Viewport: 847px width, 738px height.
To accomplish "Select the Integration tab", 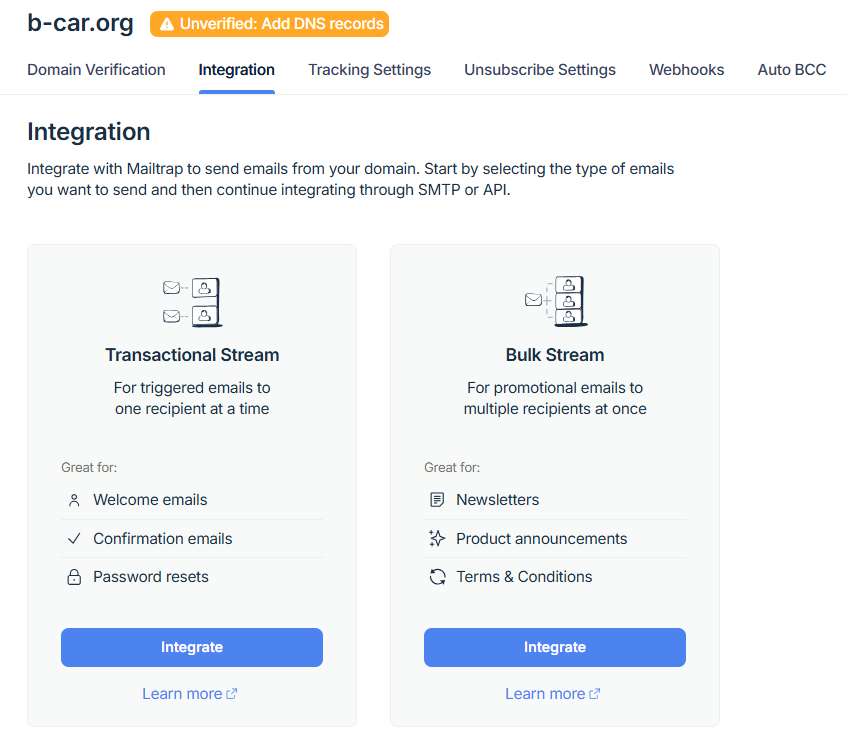I will click(x=236, y=70).
